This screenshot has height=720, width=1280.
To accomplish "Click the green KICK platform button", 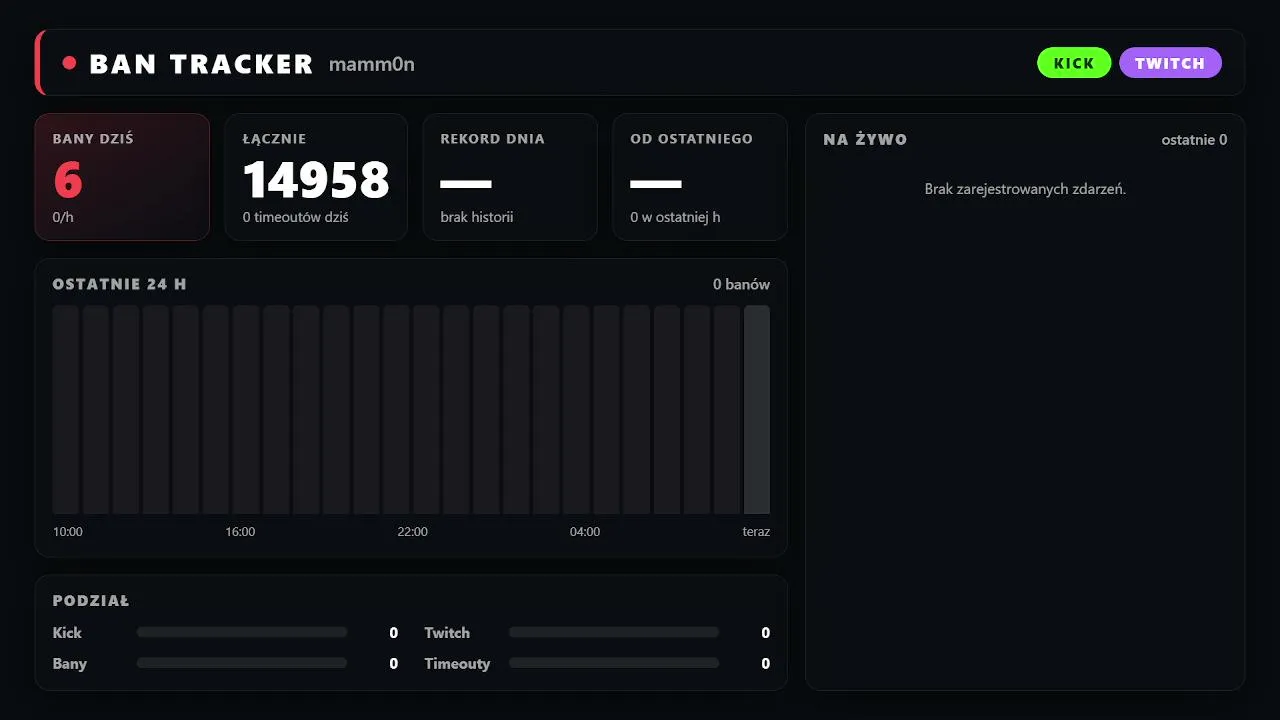I will pyautogui.click(x=1074, y=63).
